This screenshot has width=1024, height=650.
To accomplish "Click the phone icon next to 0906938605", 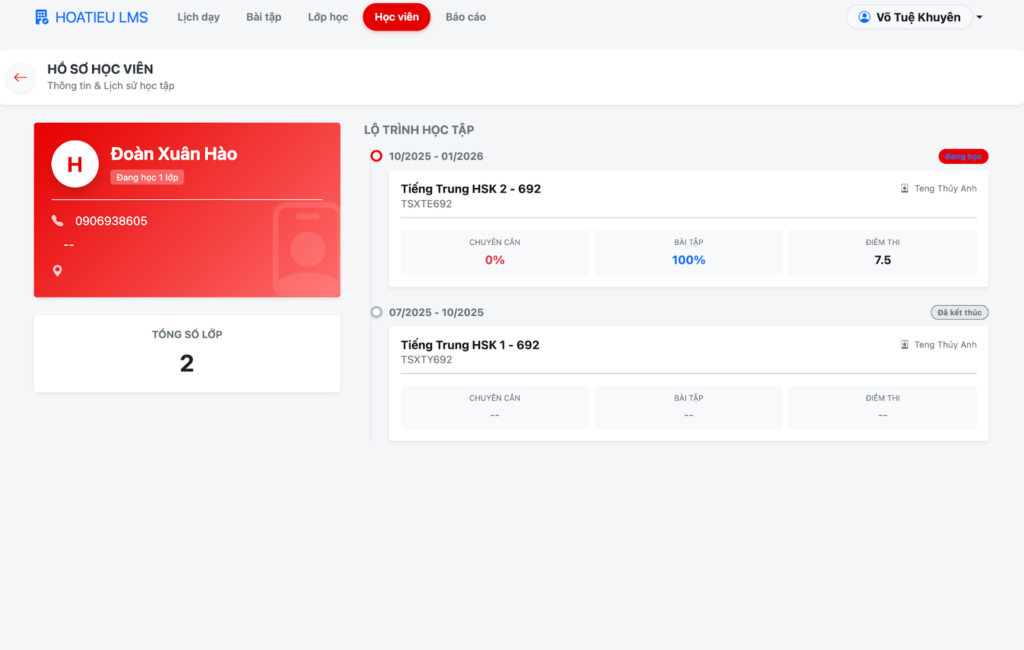I will (x=57, y=220).
